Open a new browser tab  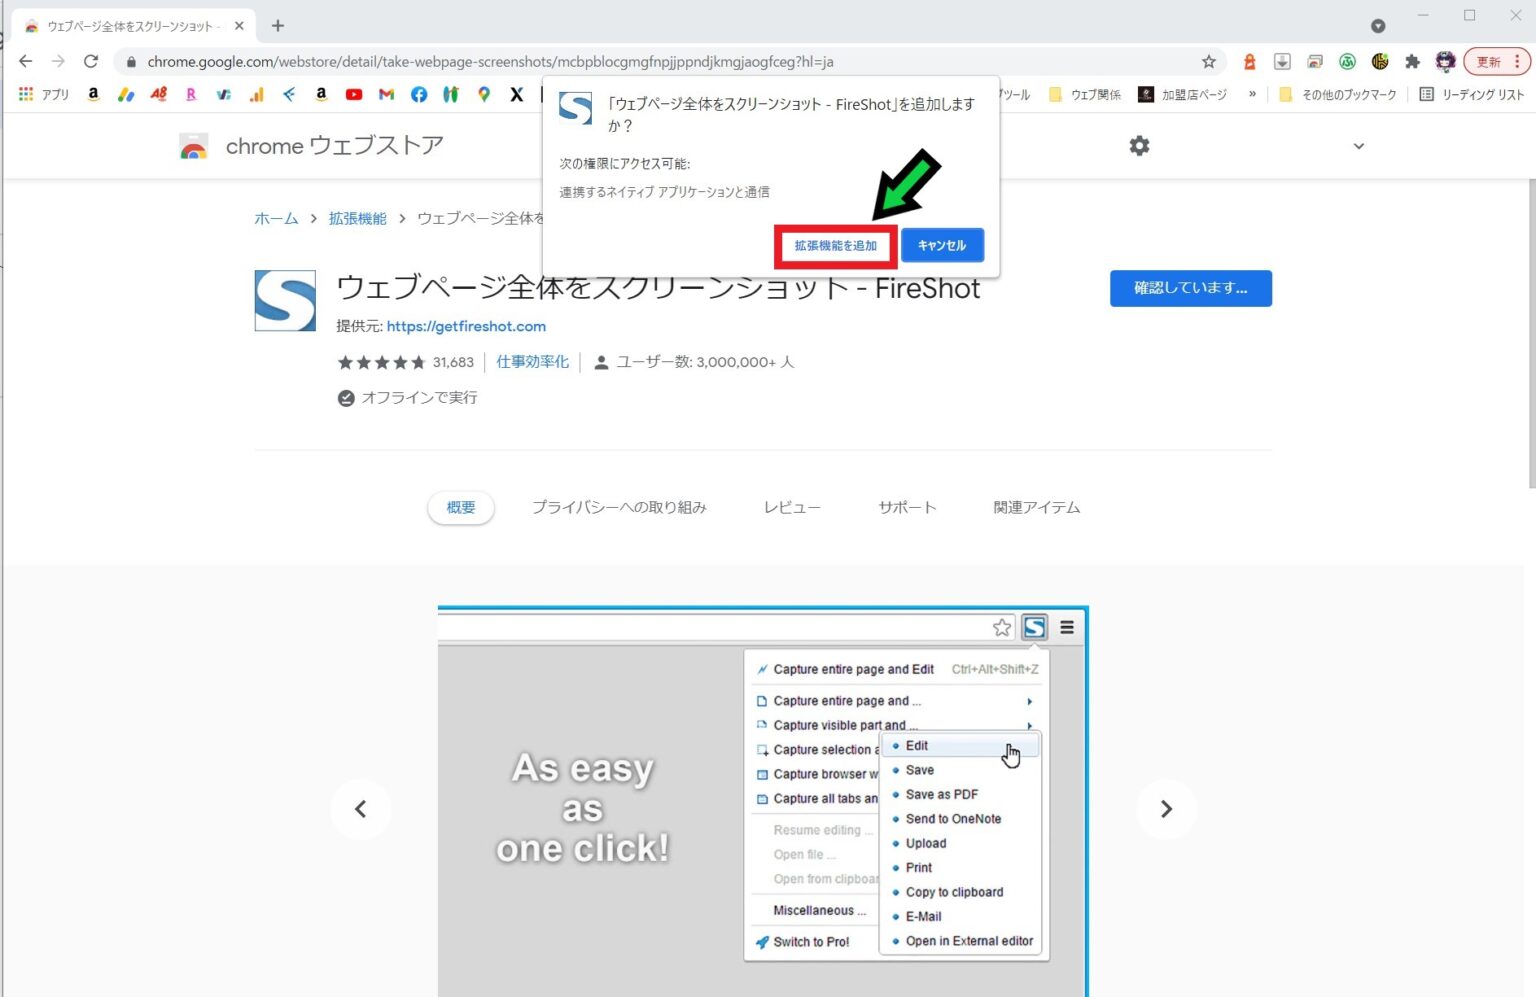tap(278, 26)
